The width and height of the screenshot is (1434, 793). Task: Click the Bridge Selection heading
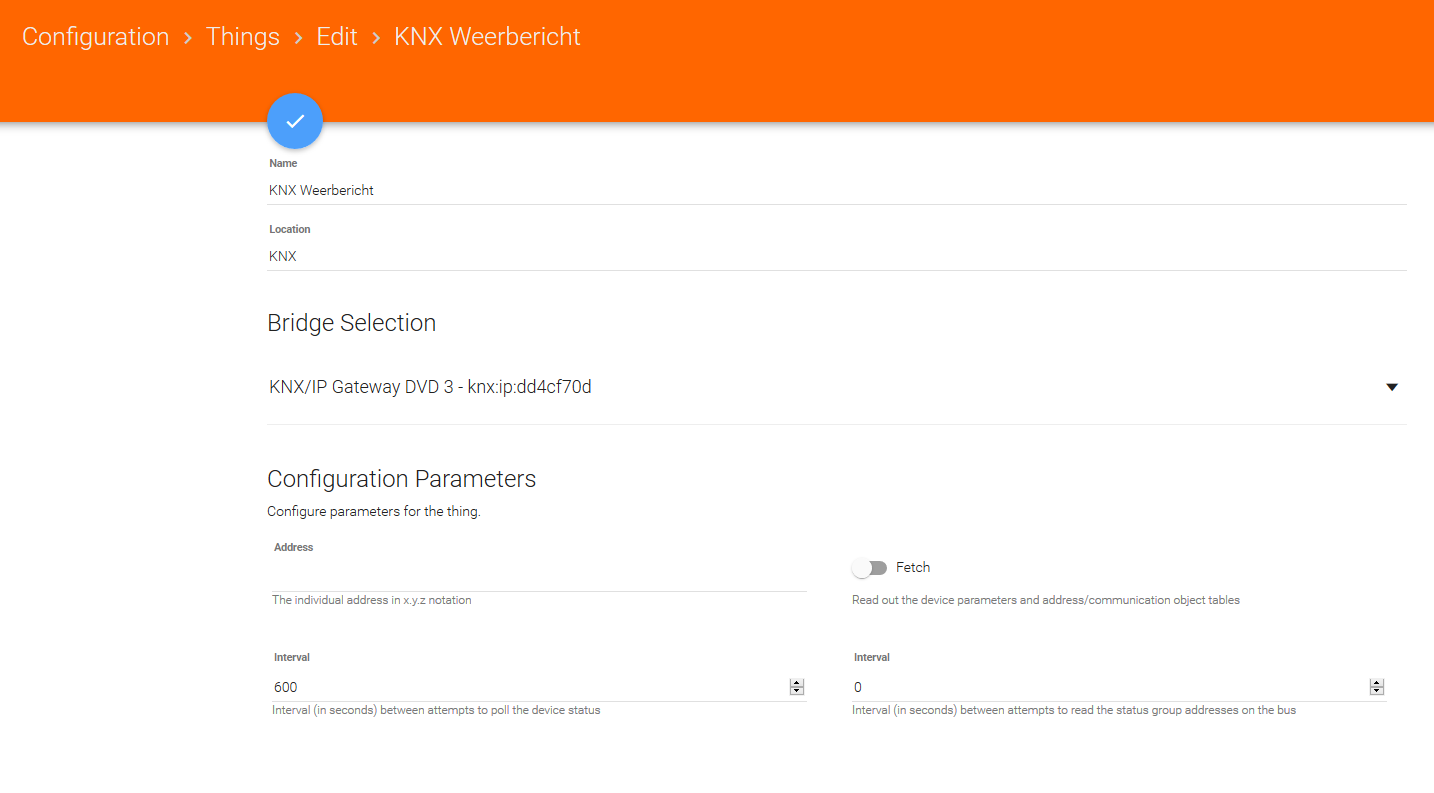tap(352, 323)
